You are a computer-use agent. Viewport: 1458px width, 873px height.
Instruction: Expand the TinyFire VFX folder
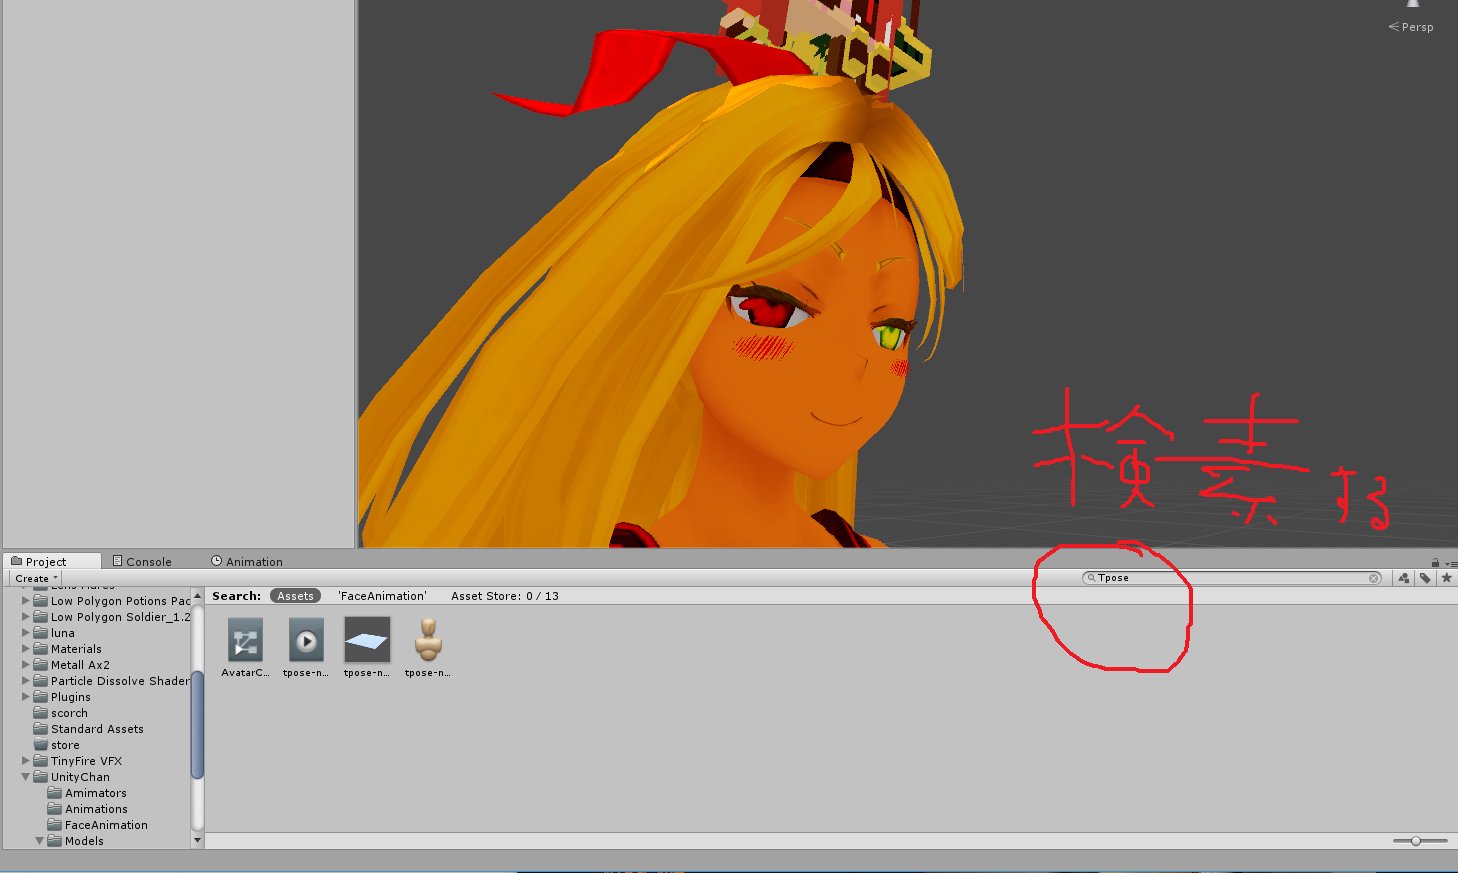[26, 761]
